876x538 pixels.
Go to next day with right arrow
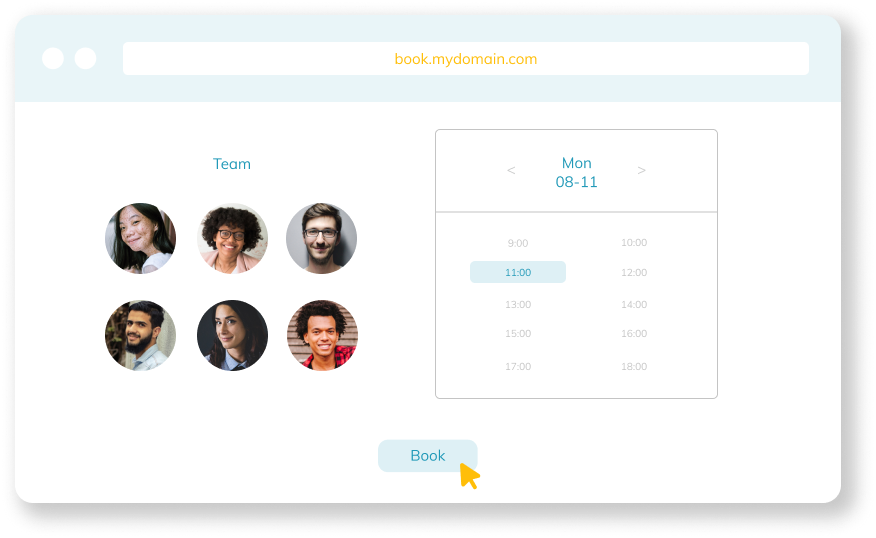tap(641, 170)
